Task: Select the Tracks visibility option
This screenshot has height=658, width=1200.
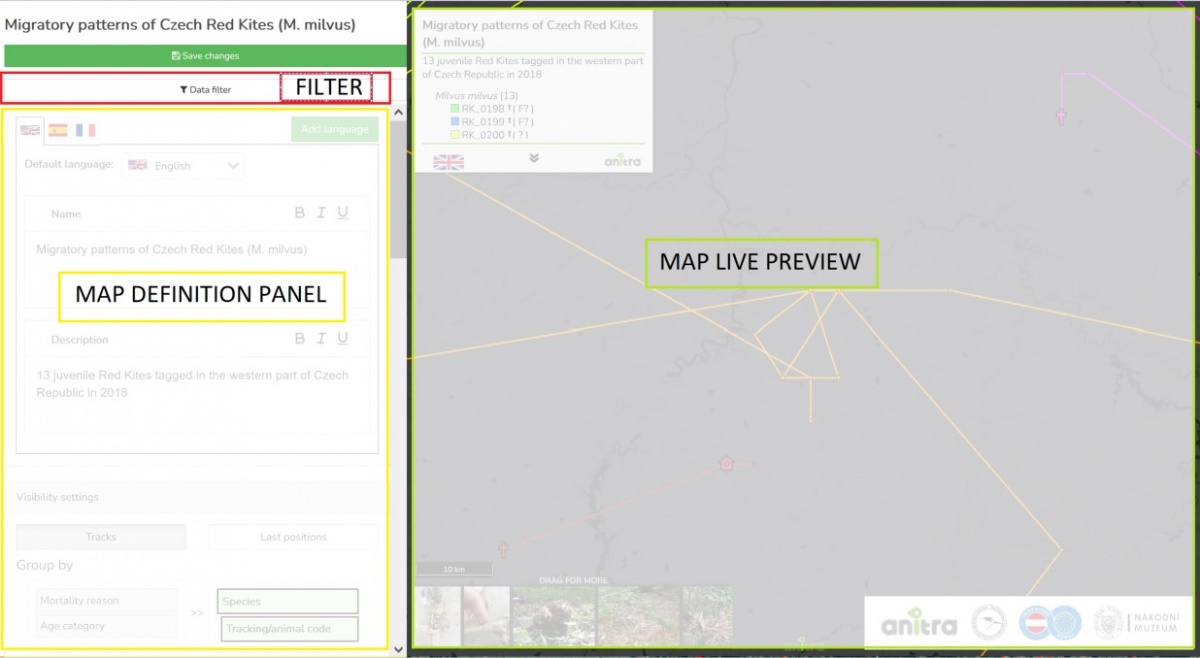Action: pos(101,537)
